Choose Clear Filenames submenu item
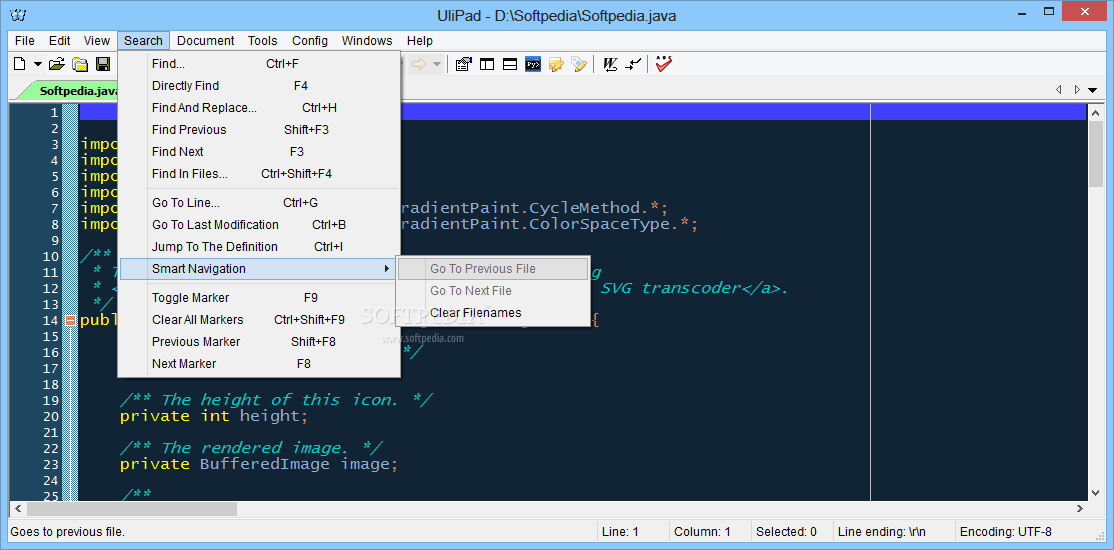The image size is (1114, 550). point(493,313)
